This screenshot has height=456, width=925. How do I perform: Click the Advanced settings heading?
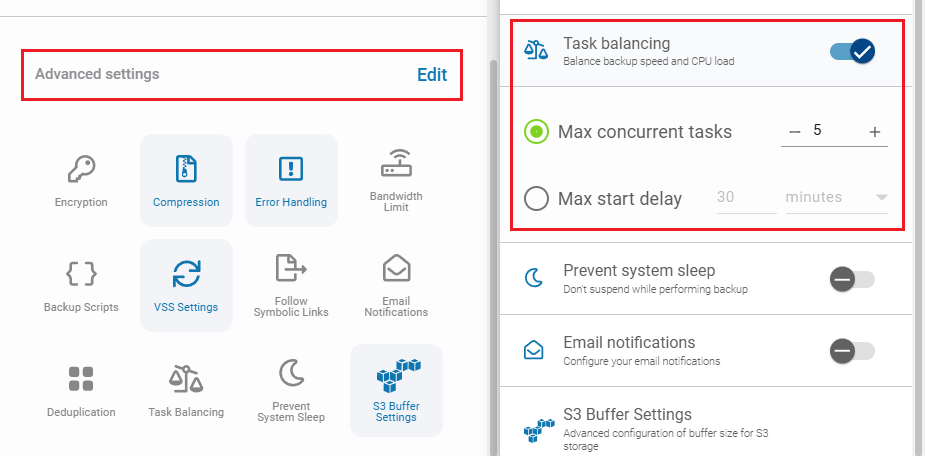[97, 74]
